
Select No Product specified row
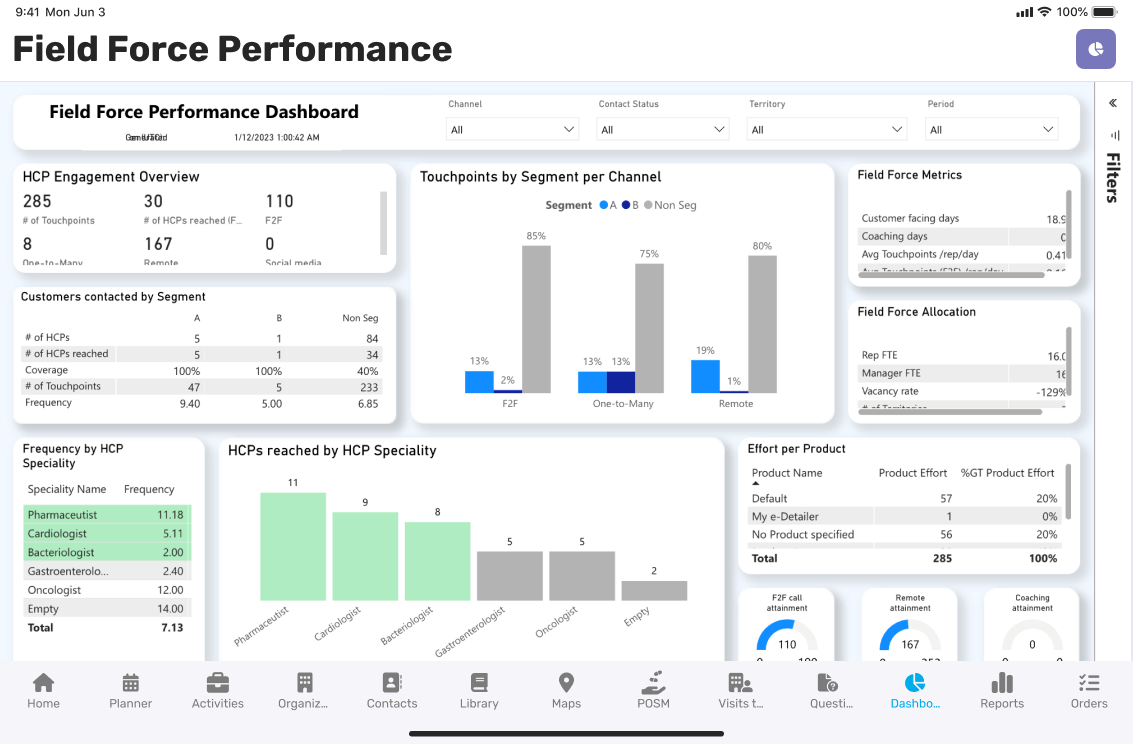tap(905, 535)
